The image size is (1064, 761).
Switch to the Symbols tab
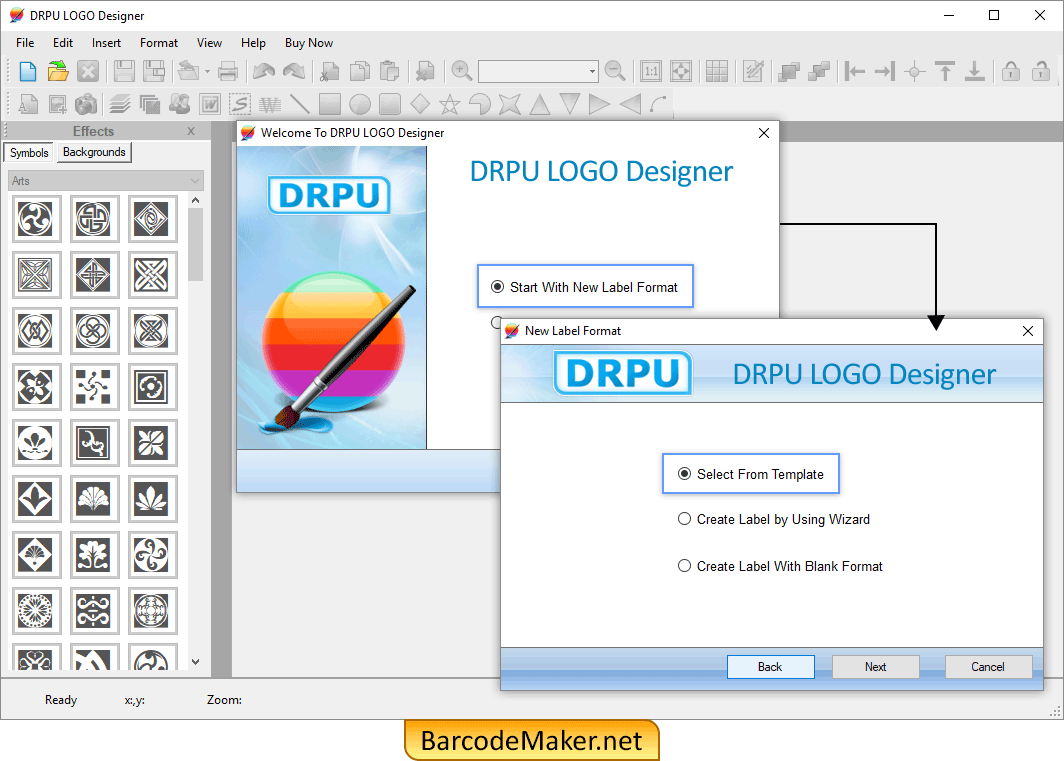[29, 153]
